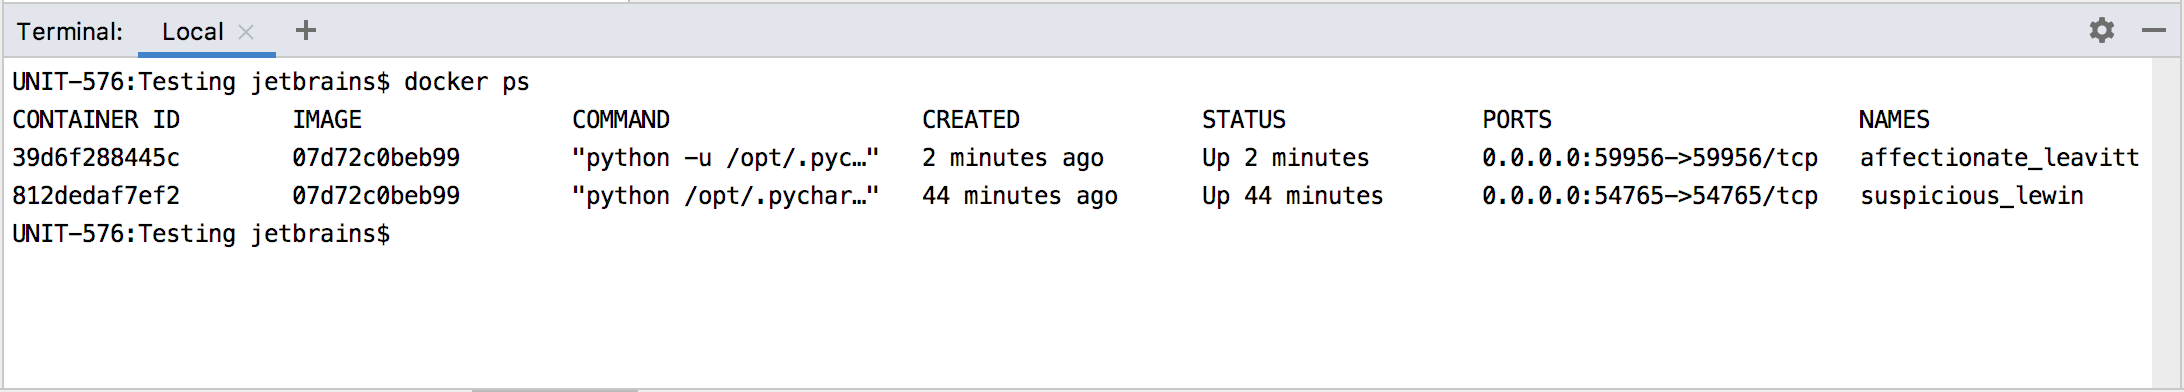Switch to the Local terminal tab

pos(193,32)
